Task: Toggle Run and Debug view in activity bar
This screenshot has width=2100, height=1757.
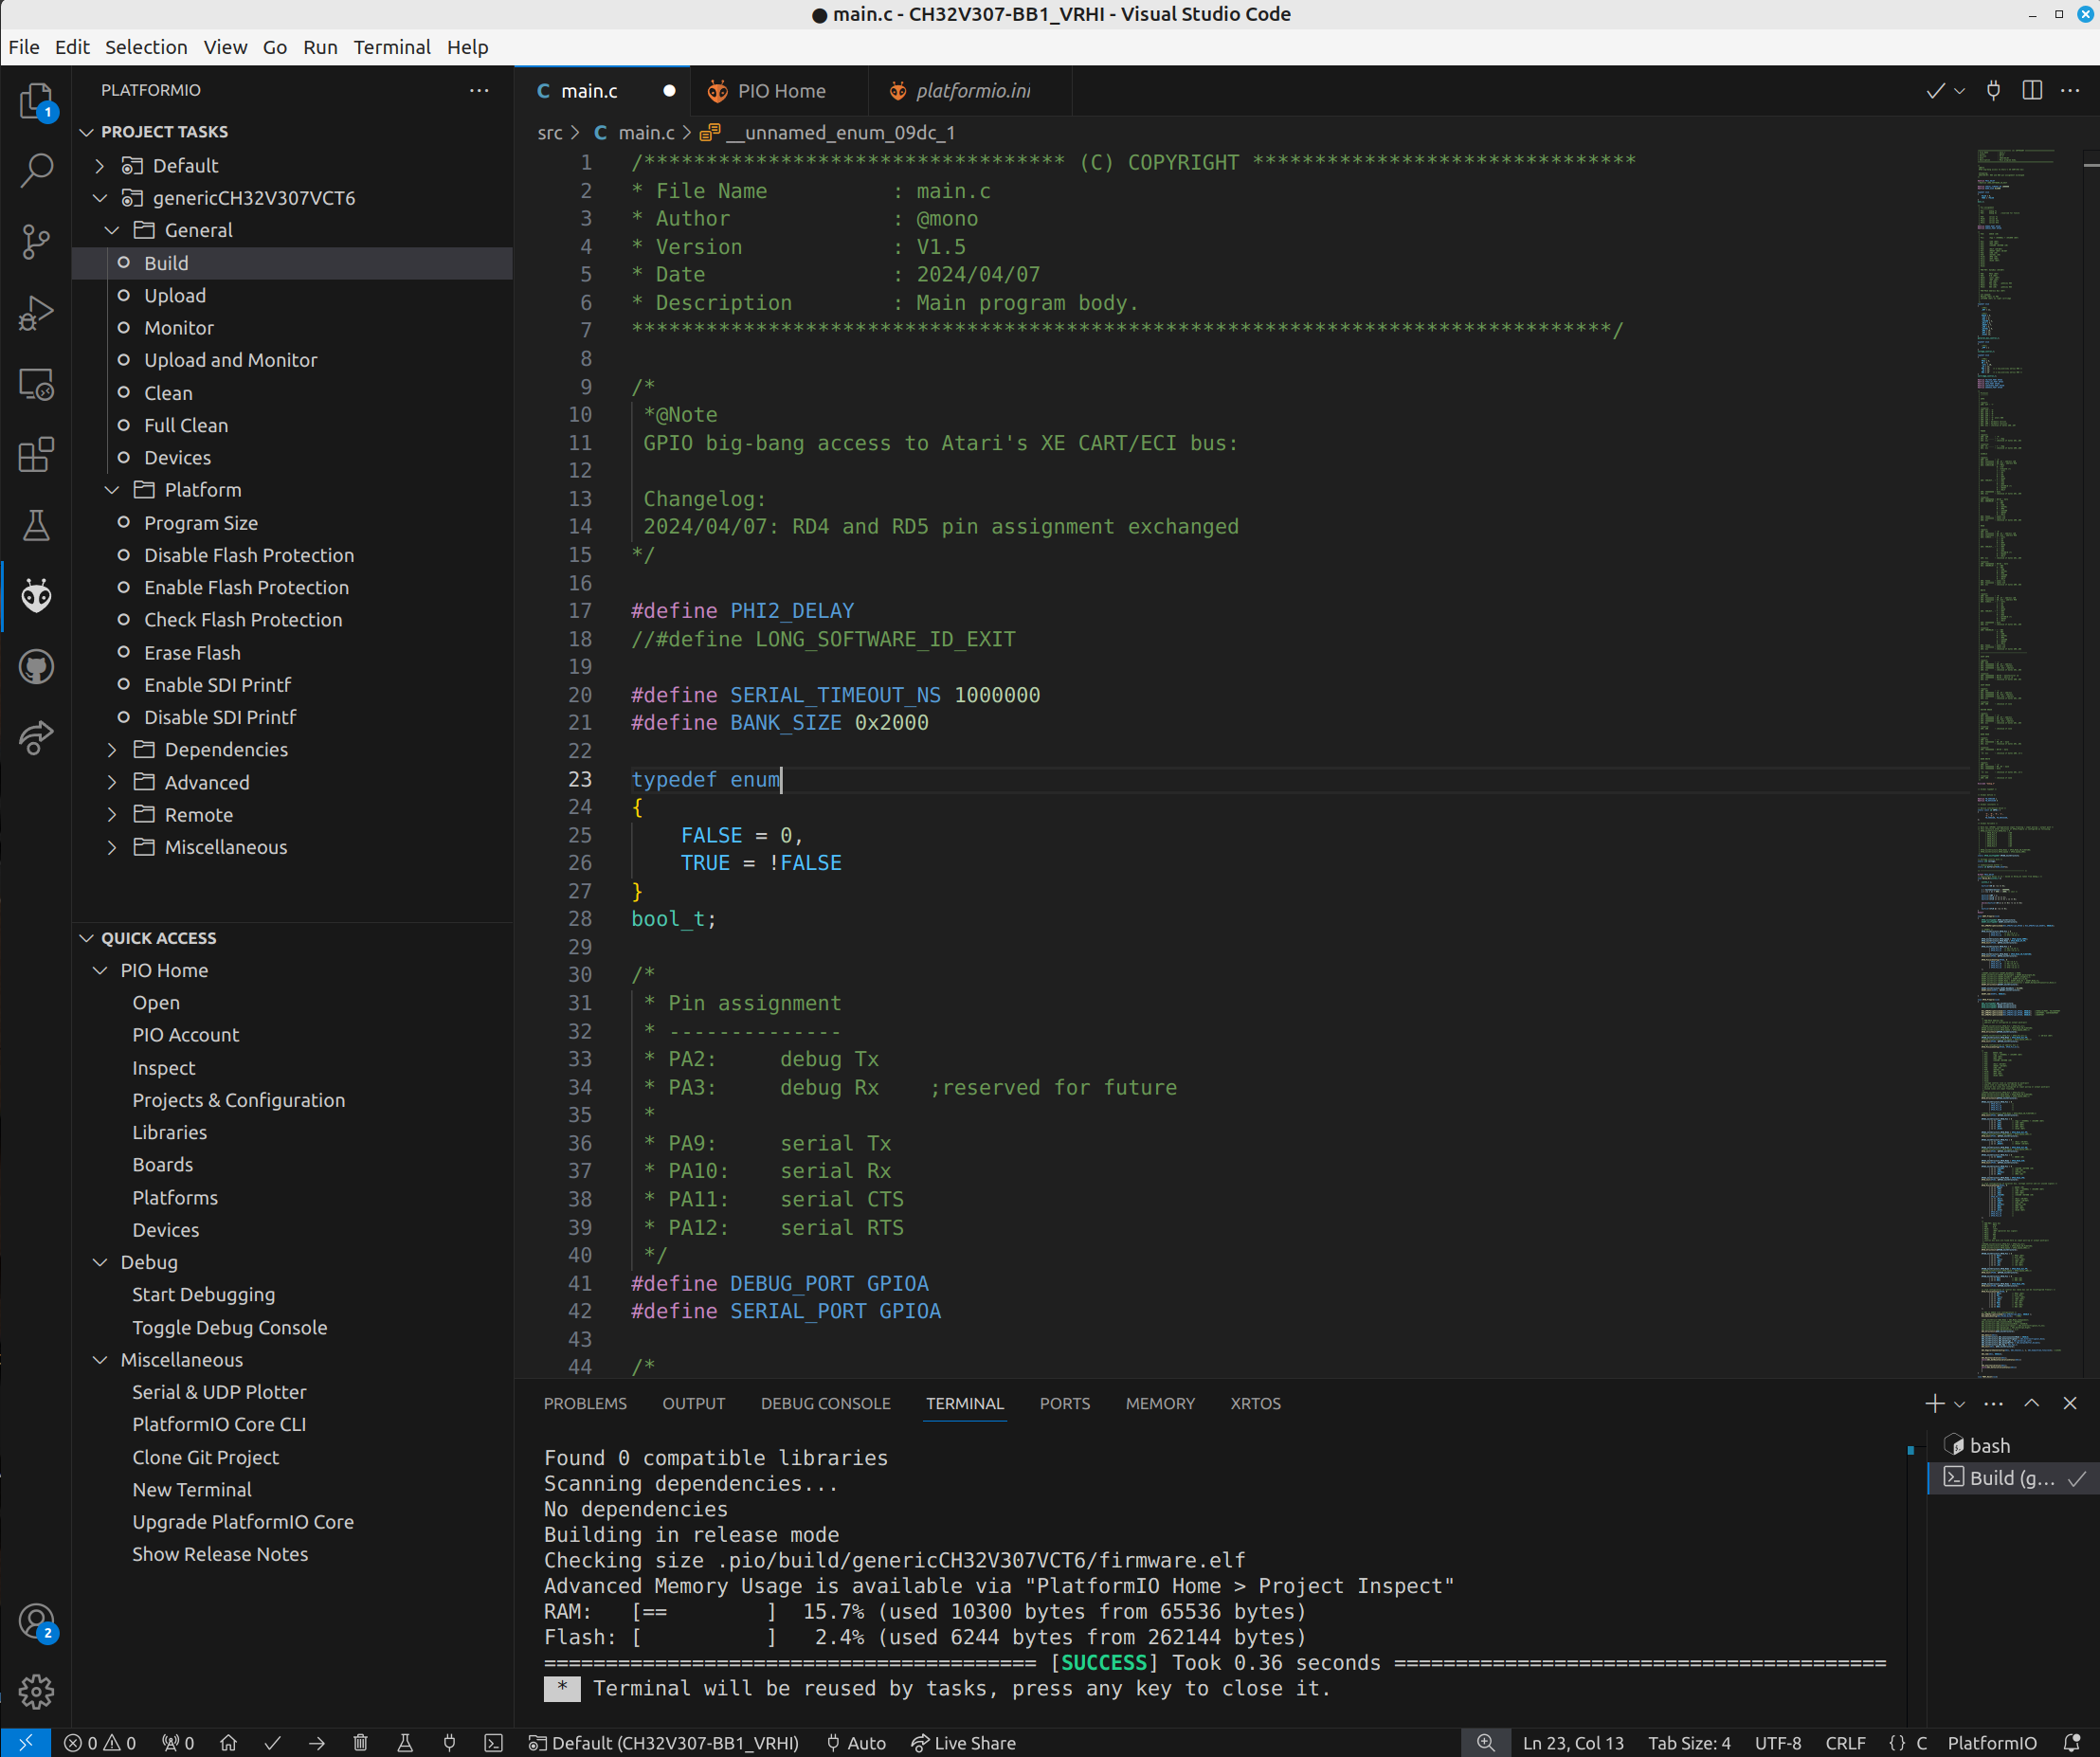Action: pos(36,312)
